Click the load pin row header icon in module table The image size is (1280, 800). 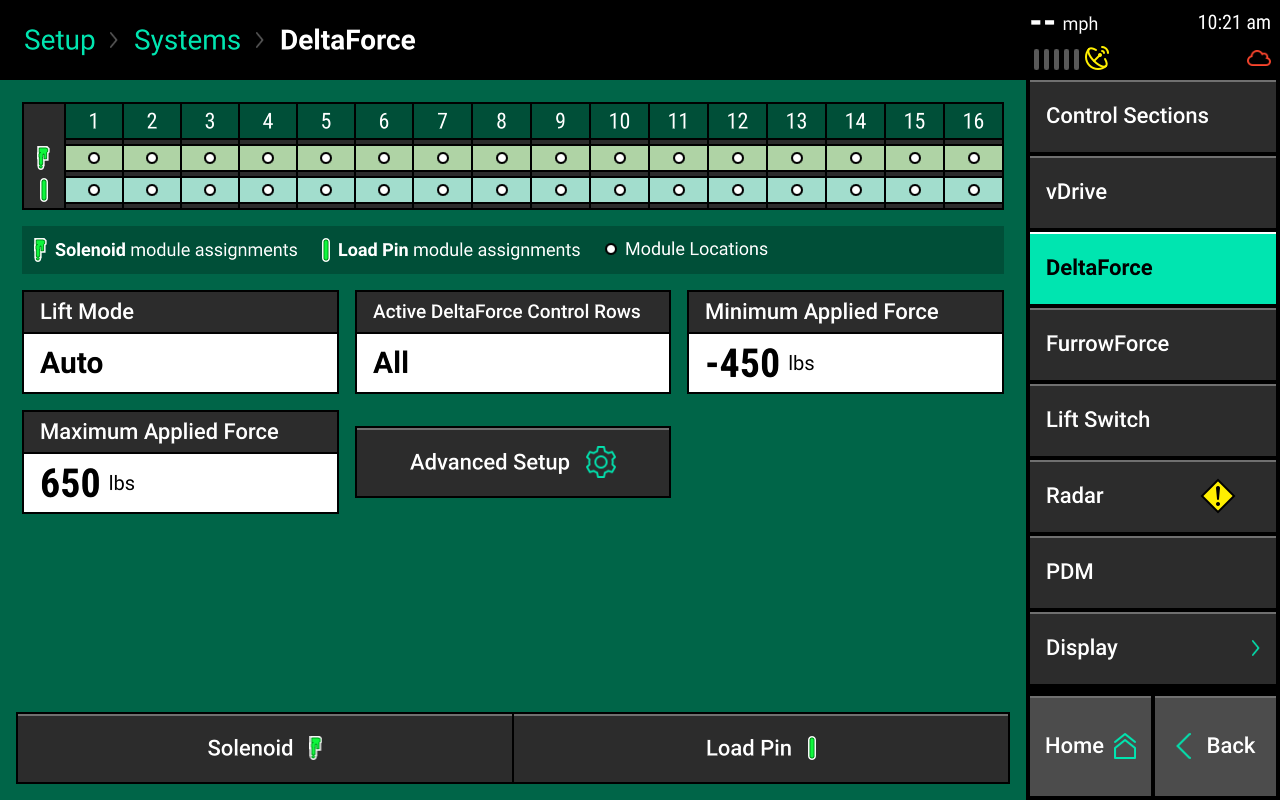pos(44,190)
